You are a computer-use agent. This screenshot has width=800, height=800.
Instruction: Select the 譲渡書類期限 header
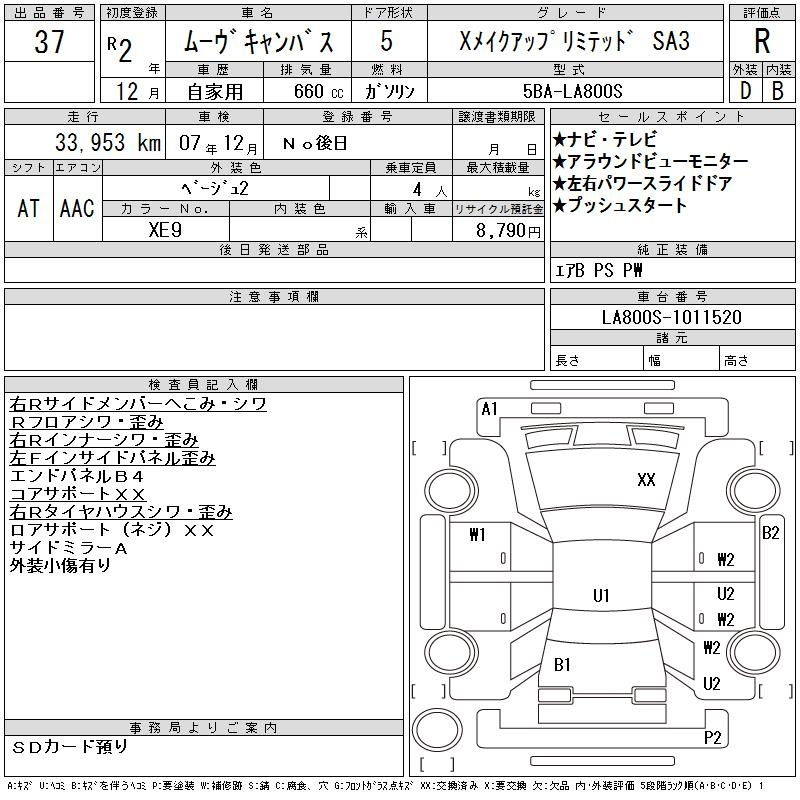(497, 117)
